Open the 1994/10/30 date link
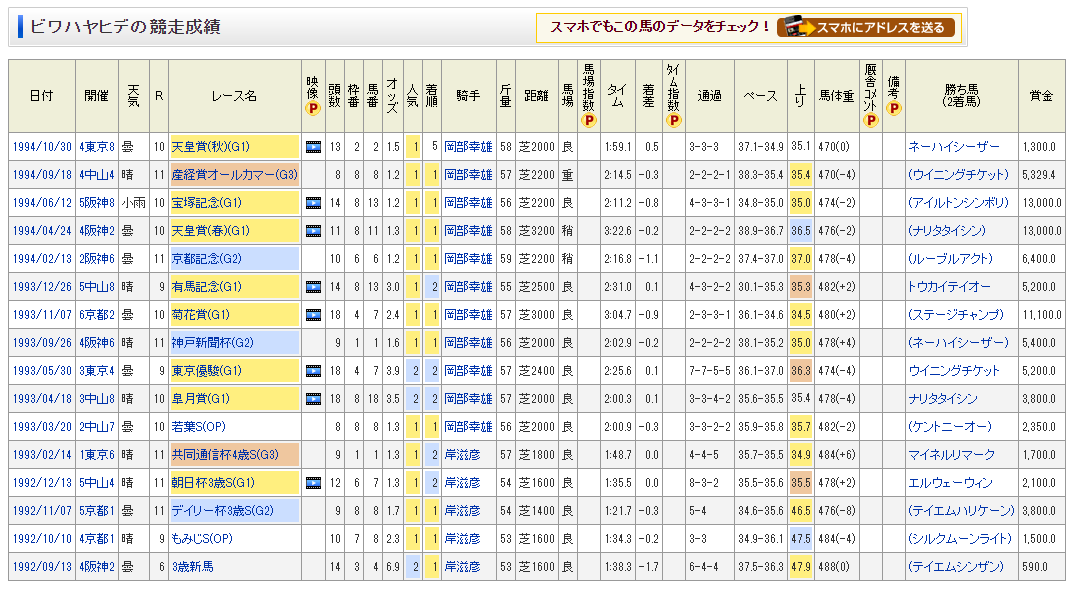The width and height of the screenshot is (1080, 592). [41, 147]
